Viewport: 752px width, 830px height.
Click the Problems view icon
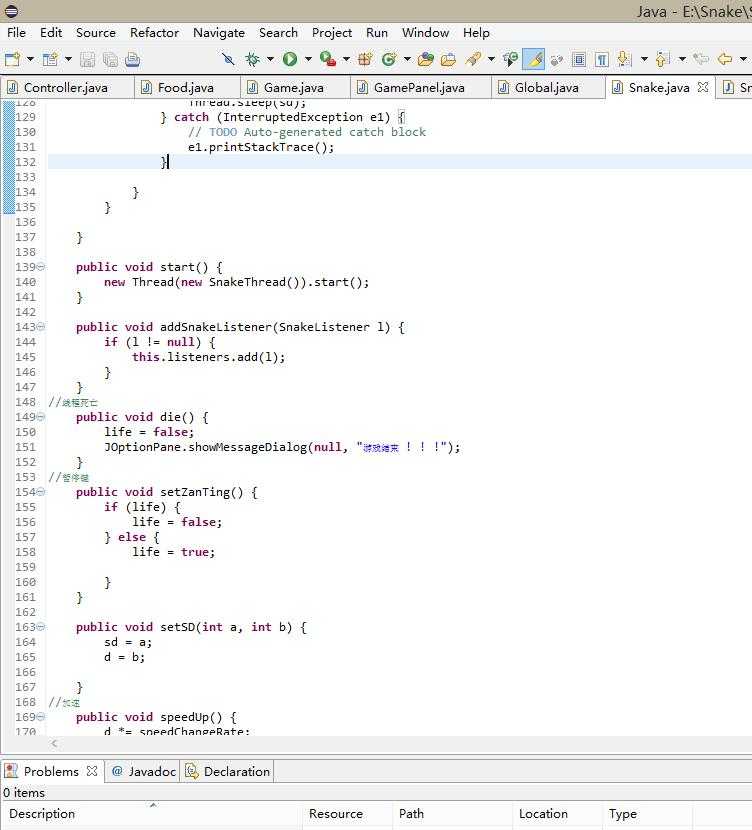click(11, 771)
